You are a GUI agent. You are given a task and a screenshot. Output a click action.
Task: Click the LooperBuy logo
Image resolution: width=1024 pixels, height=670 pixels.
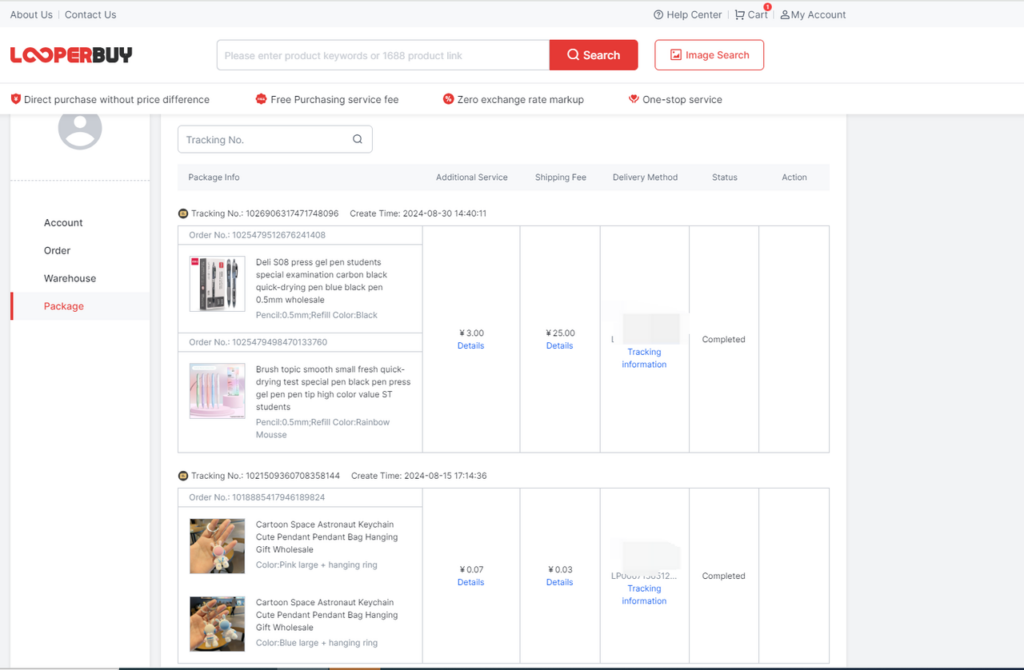[x=70, y=55]
